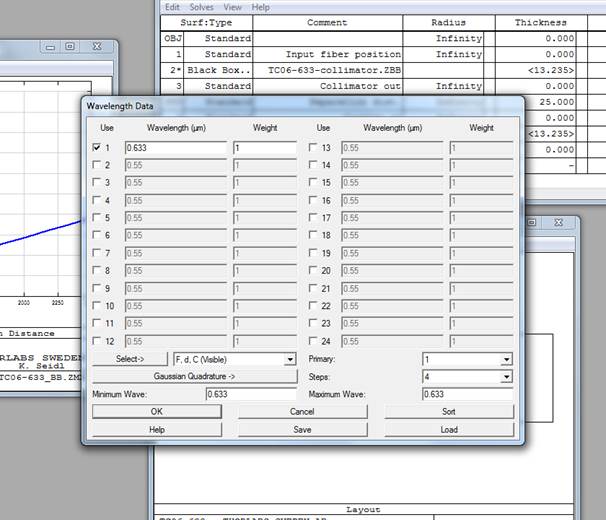Click the Load button
This screenshot has height=520, width=606.
pyautogui.click(x=449, y=429)
